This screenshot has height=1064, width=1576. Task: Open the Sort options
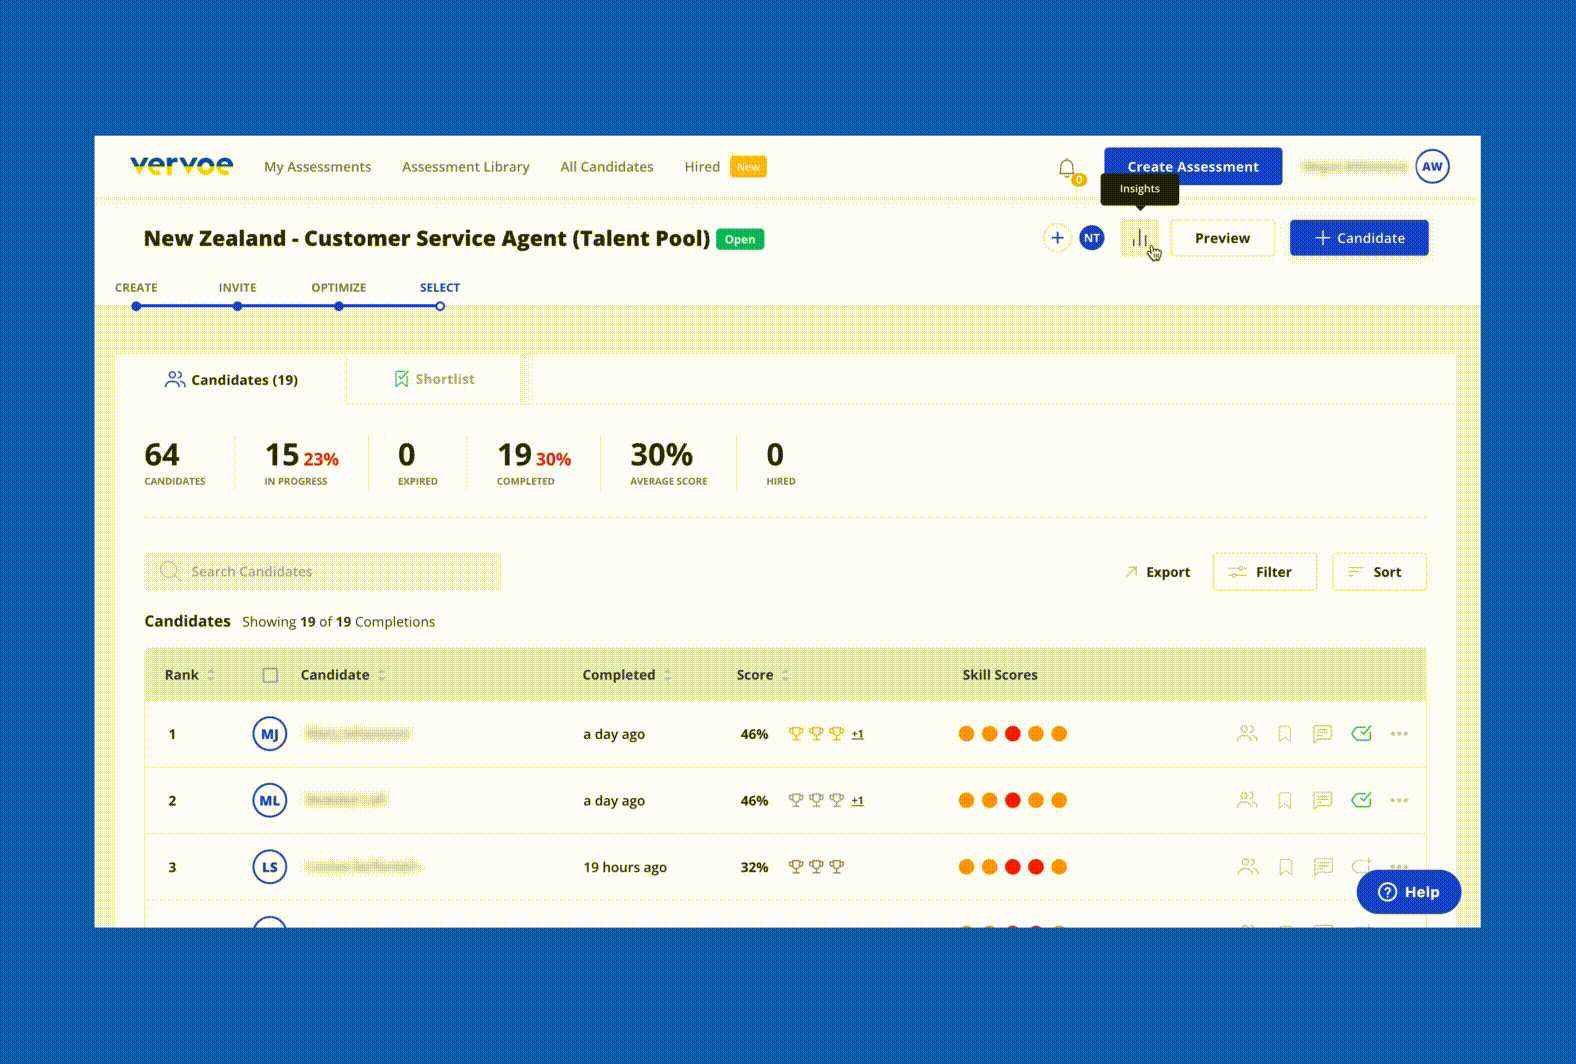click(x=1379, y=572)
